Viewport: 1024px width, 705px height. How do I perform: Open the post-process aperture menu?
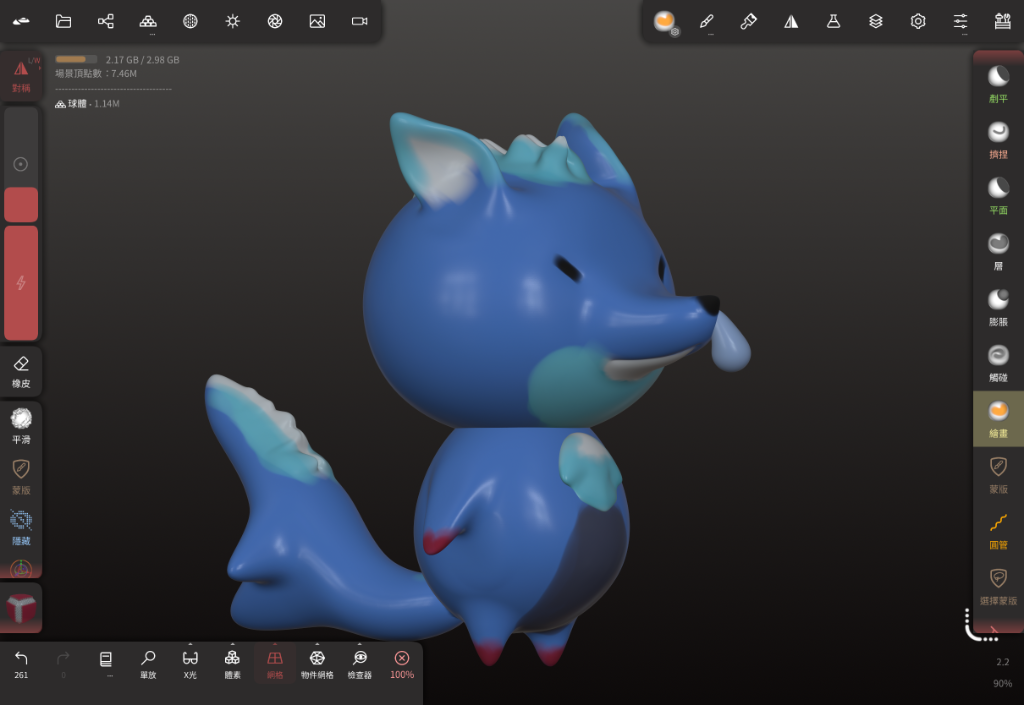pyautogui.click(x=275, y=22)
